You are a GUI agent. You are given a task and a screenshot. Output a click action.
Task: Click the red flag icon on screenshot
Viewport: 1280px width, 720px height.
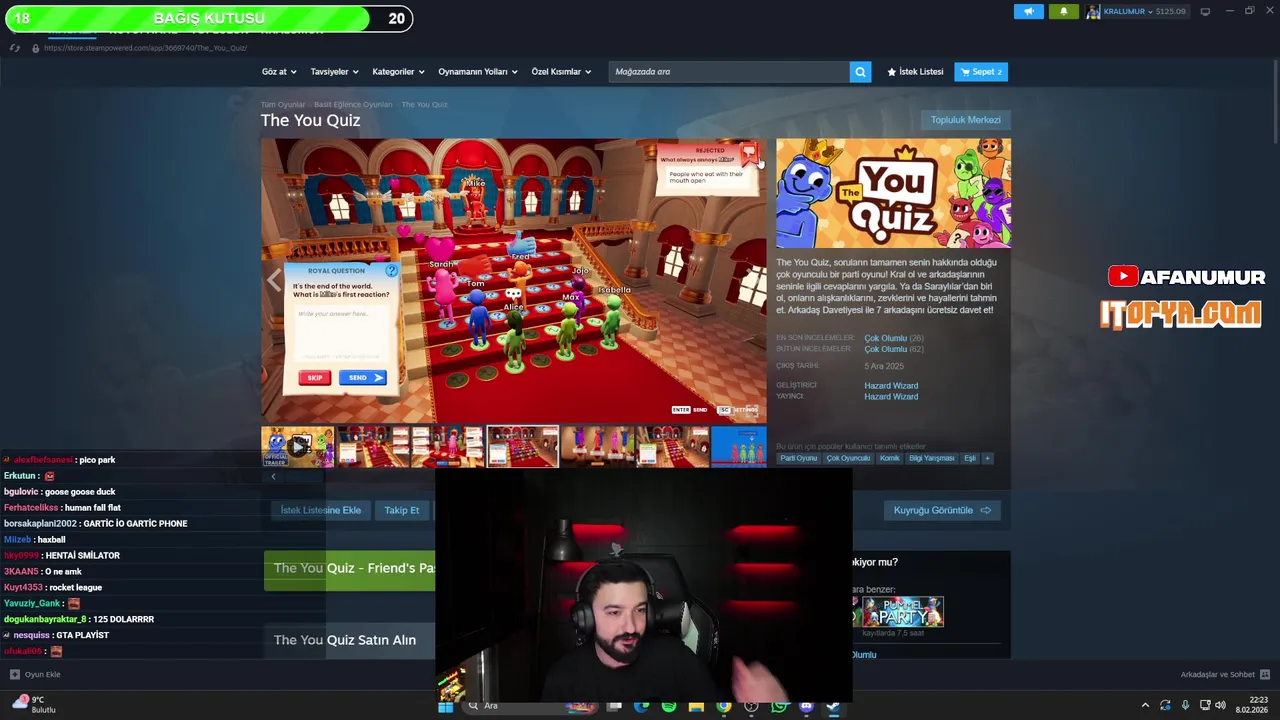[x=749, y=152]
